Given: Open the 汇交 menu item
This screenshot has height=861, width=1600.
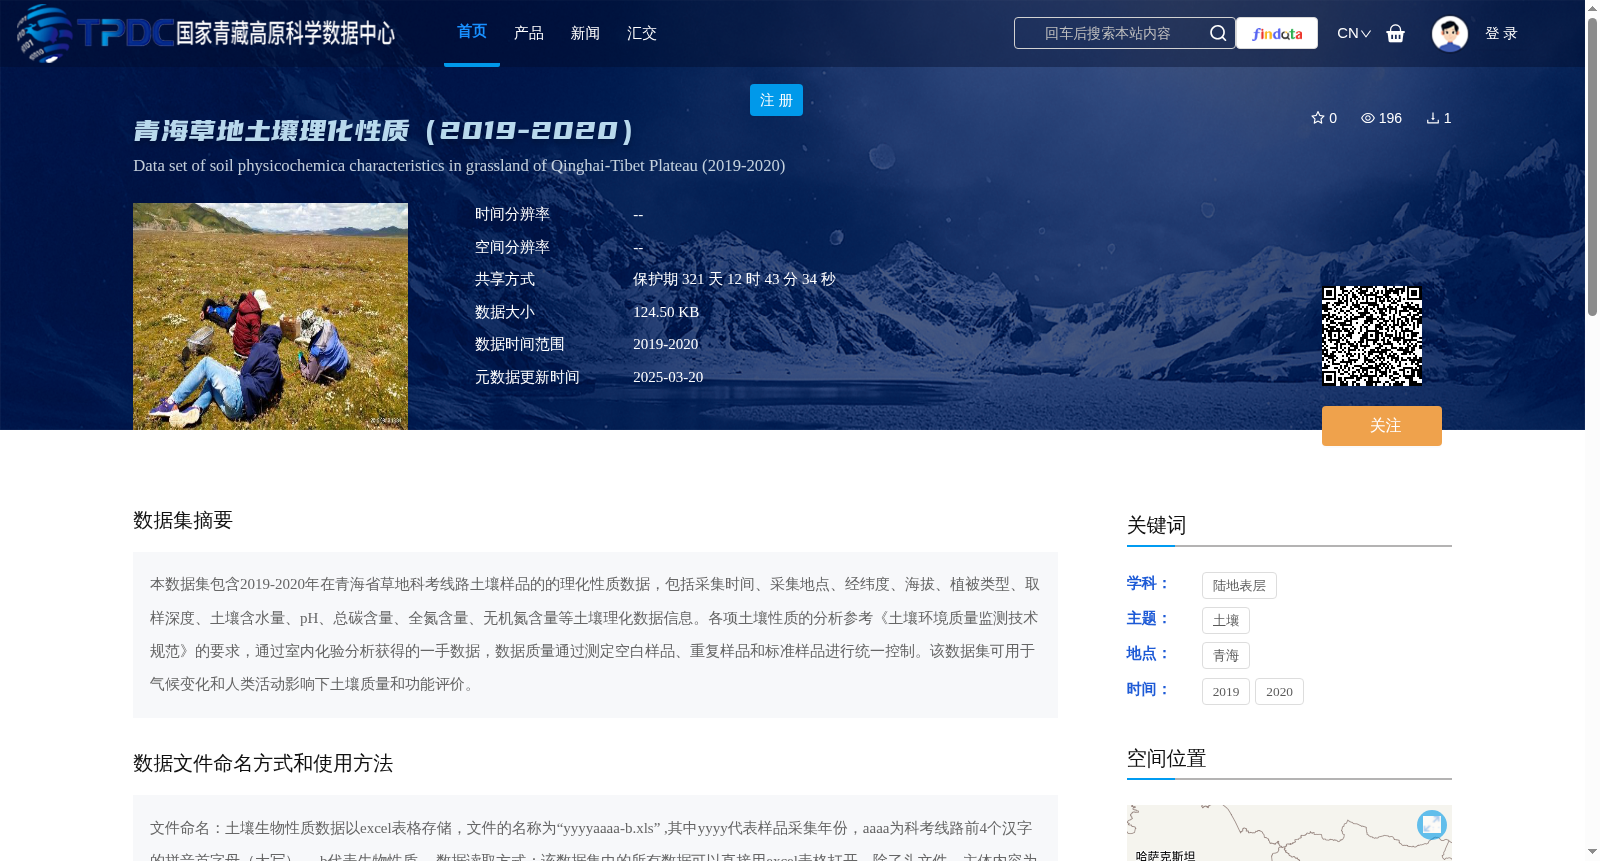Looking at the screenshot, I should [642, 33].
